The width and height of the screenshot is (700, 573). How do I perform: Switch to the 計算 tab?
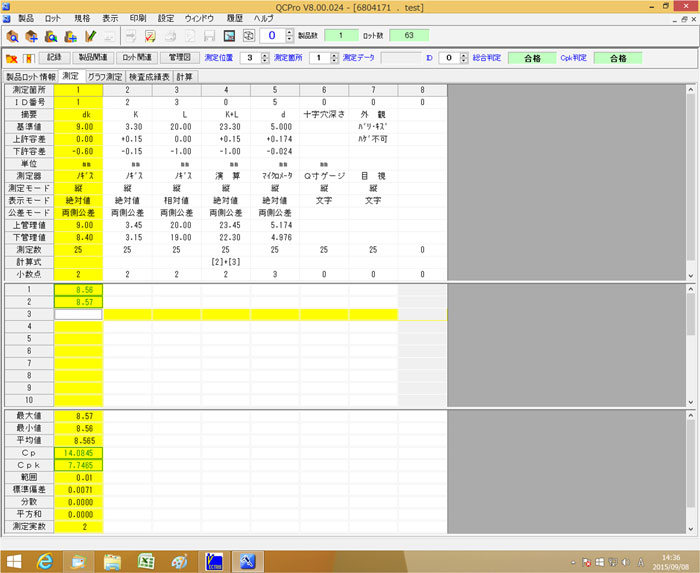click(x=184, y=77)
